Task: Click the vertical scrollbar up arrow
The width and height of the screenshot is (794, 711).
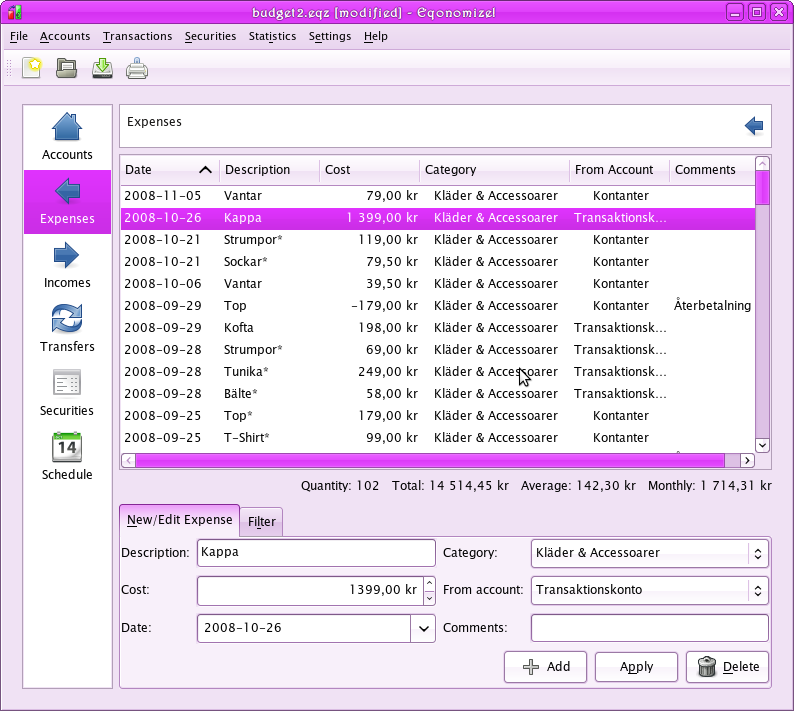Action: (763, 164)
